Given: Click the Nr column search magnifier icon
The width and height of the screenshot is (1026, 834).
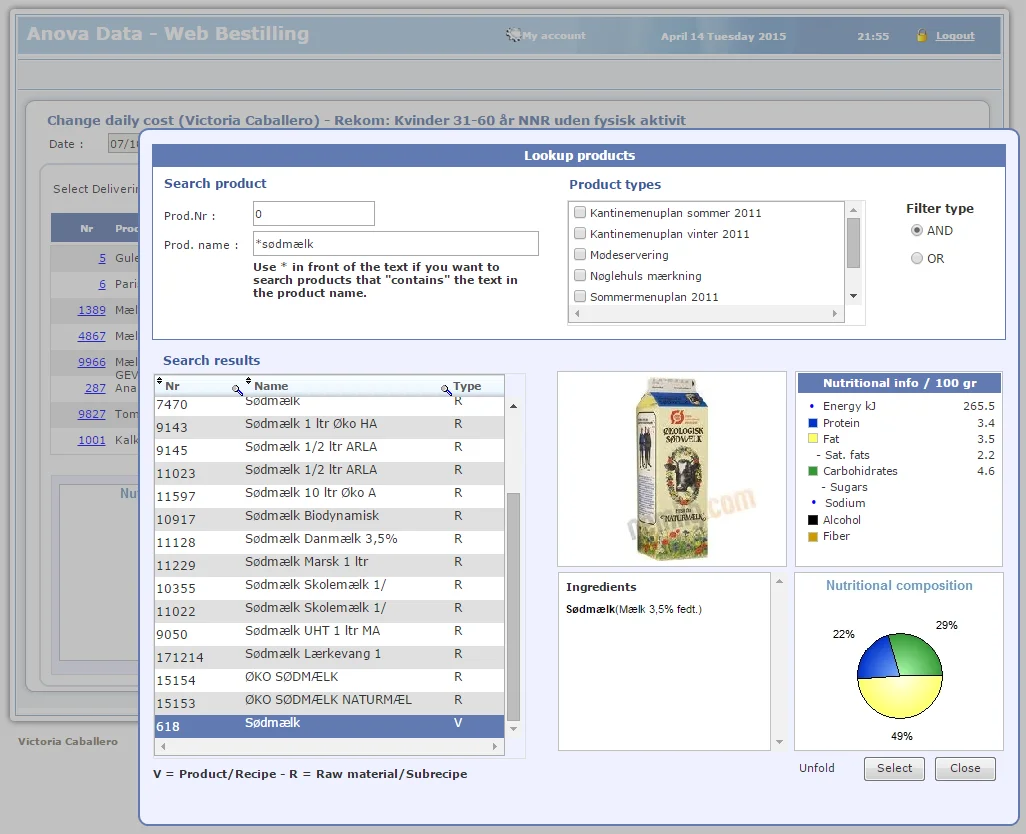Looking at the screenshot, I should click(237, 389).
